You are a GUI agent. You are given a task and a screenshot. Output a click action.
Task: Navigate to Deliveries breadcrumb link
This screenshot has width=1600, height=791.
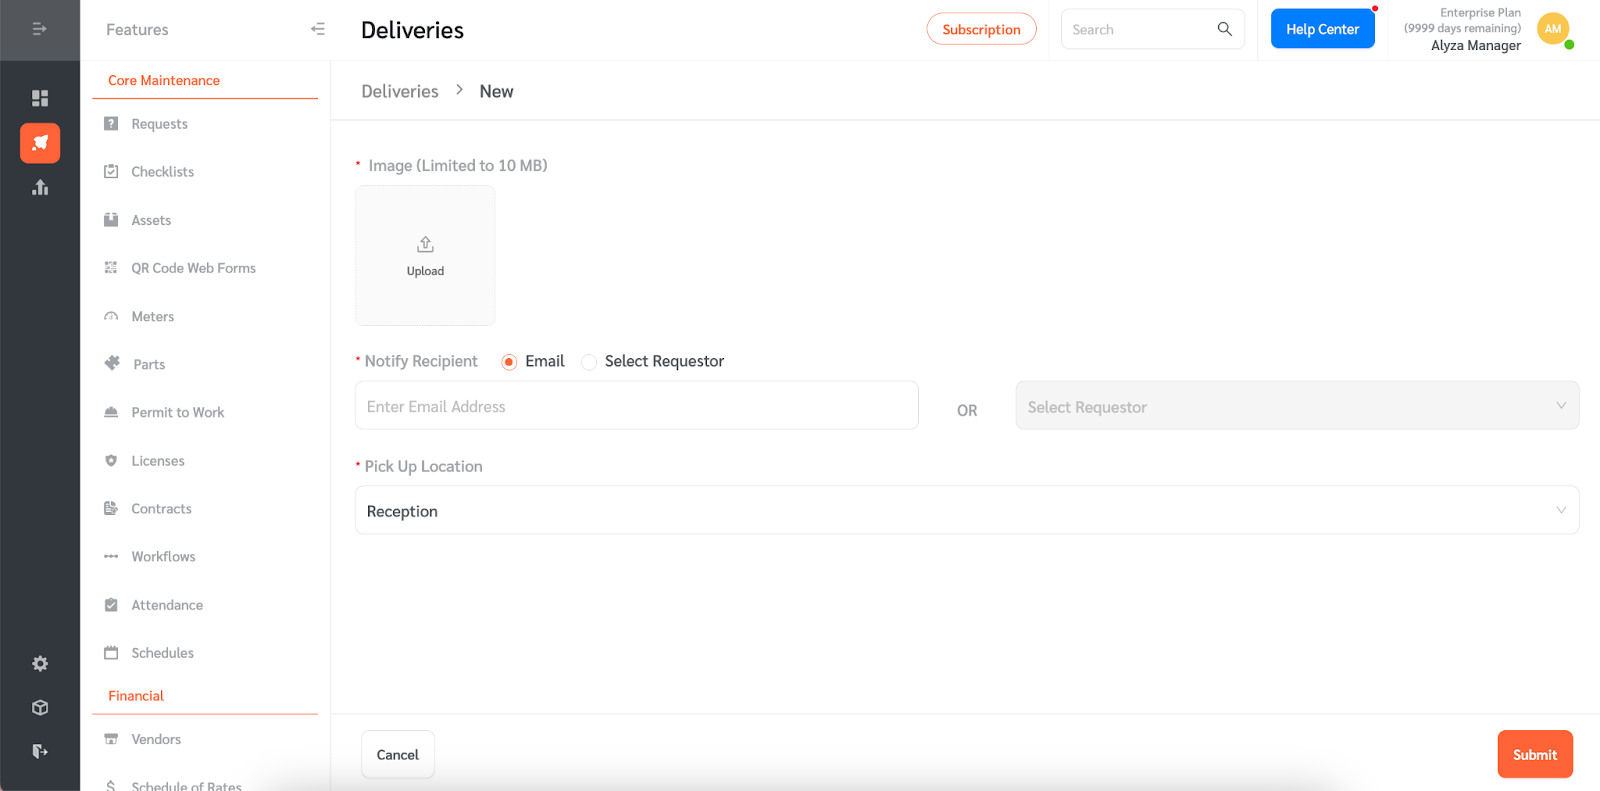click(x=400, y=91)
